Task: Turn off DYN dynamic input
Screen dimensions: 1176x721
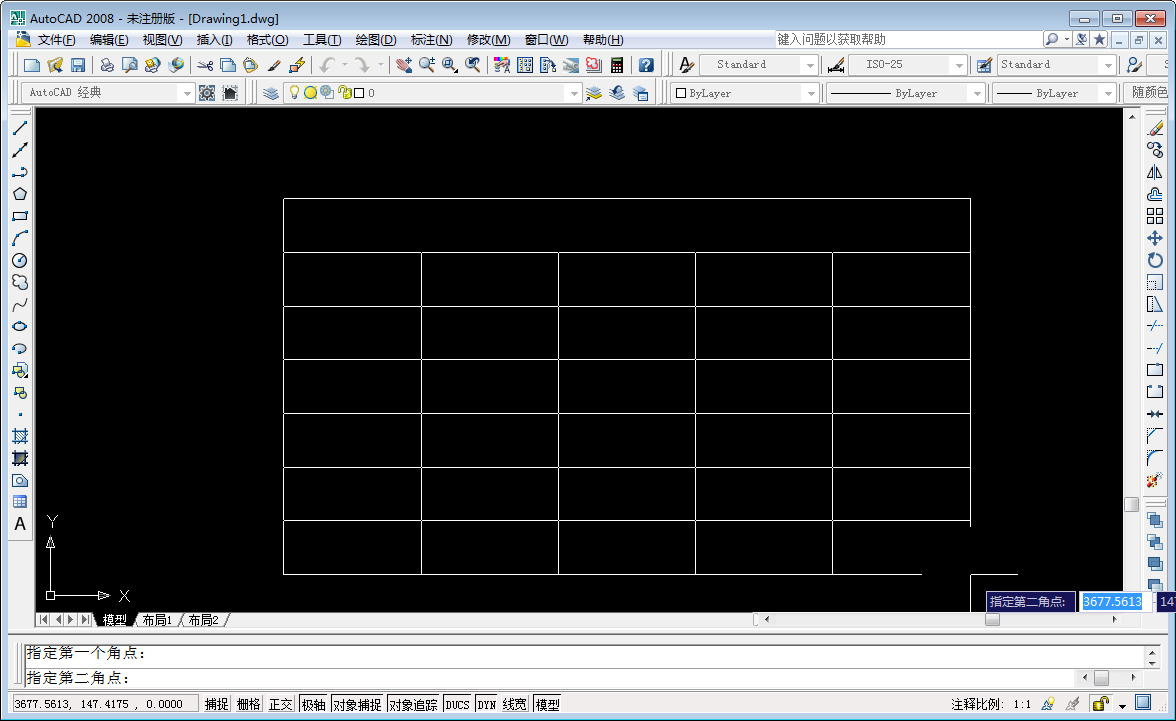Action: point(485,703)
